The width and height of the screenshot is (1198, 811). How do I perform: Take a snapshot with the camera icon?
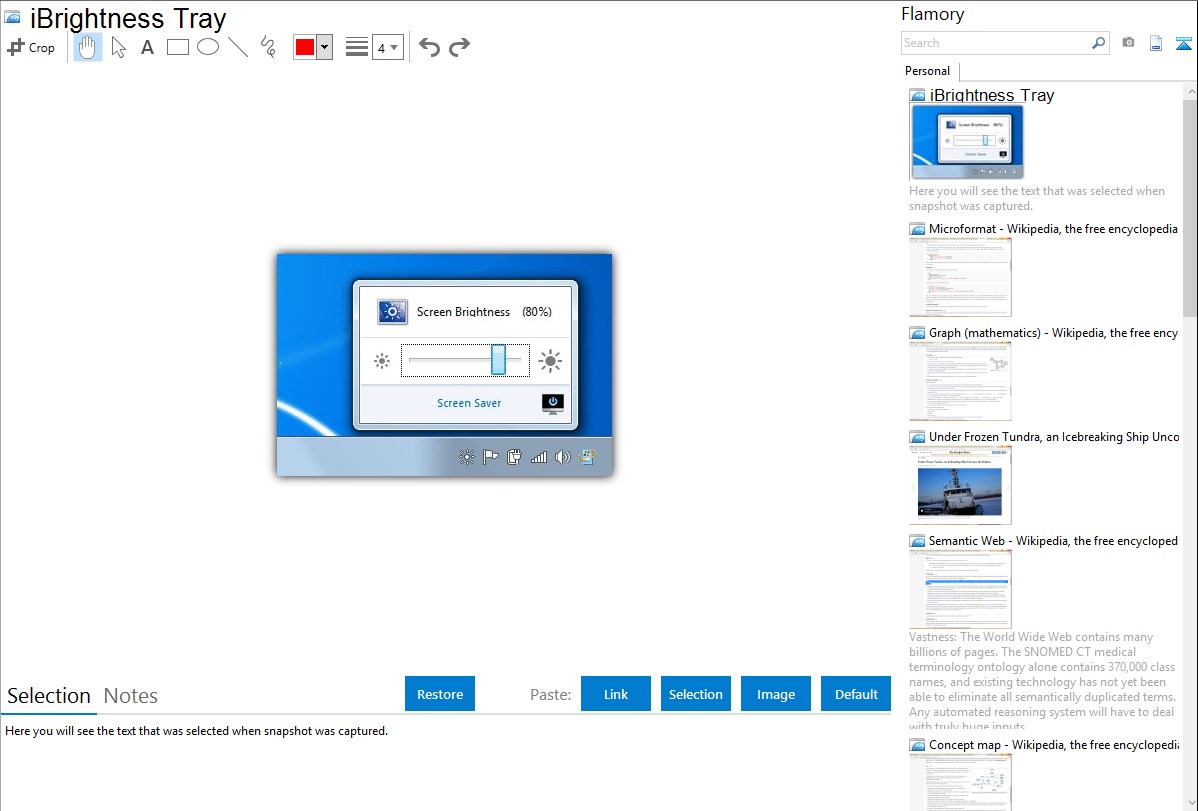click(x=1128, y=43)
